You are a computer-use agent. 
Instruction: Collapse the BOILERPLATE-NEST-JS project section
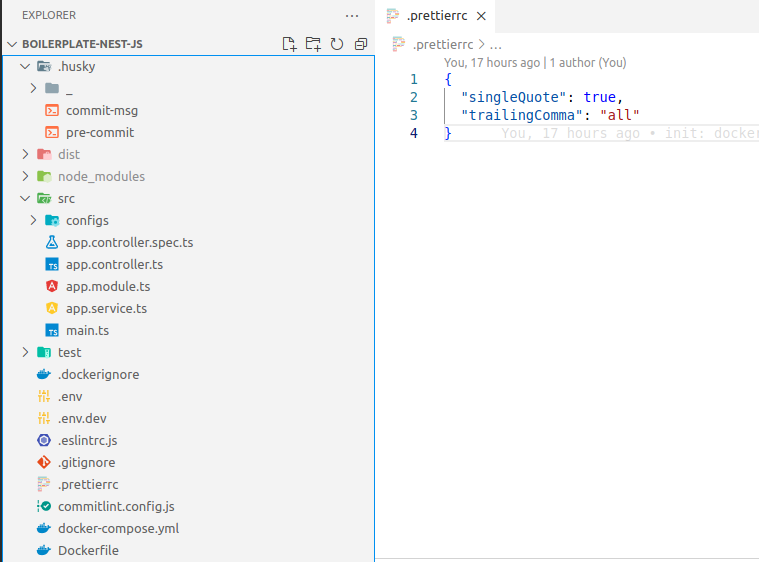(12, 45)
